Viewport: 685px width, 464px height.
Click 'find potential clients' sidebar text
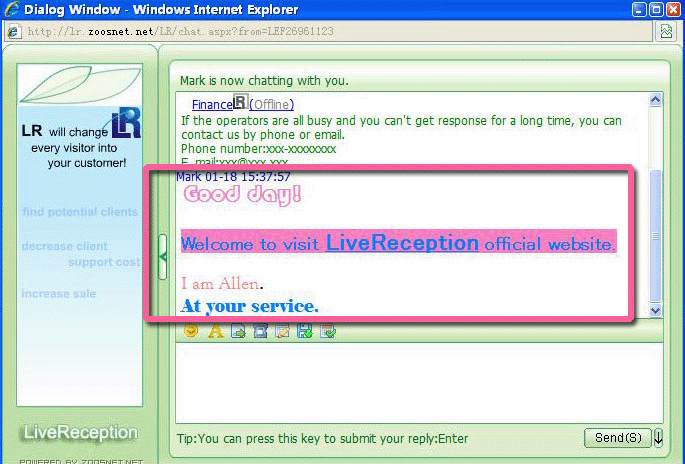point(80,212)
